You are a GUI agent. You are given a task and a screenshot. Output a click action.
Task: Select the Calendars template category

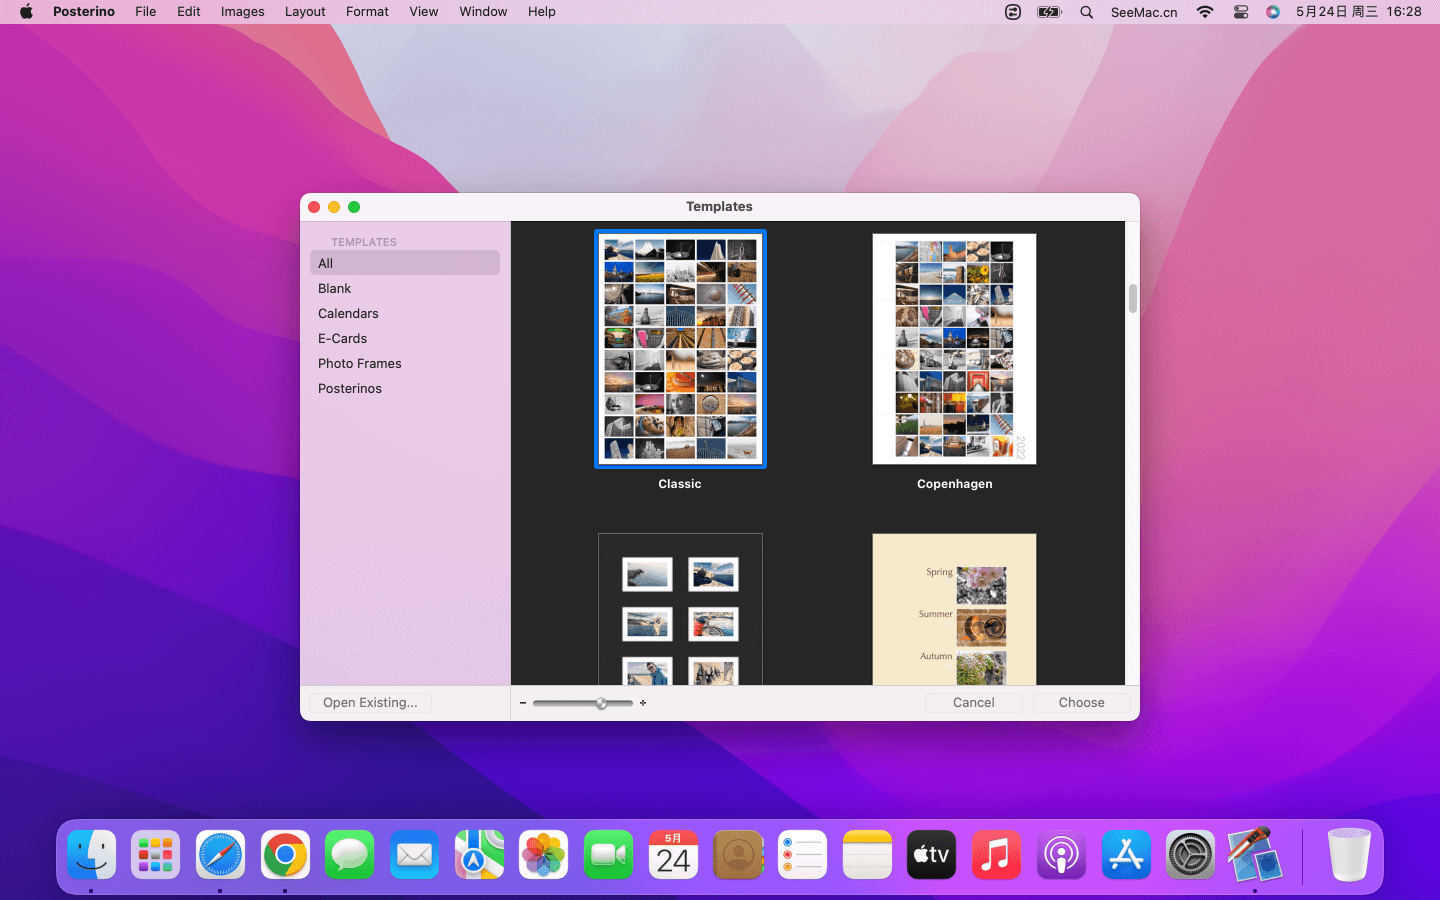(x=348, y=313)
